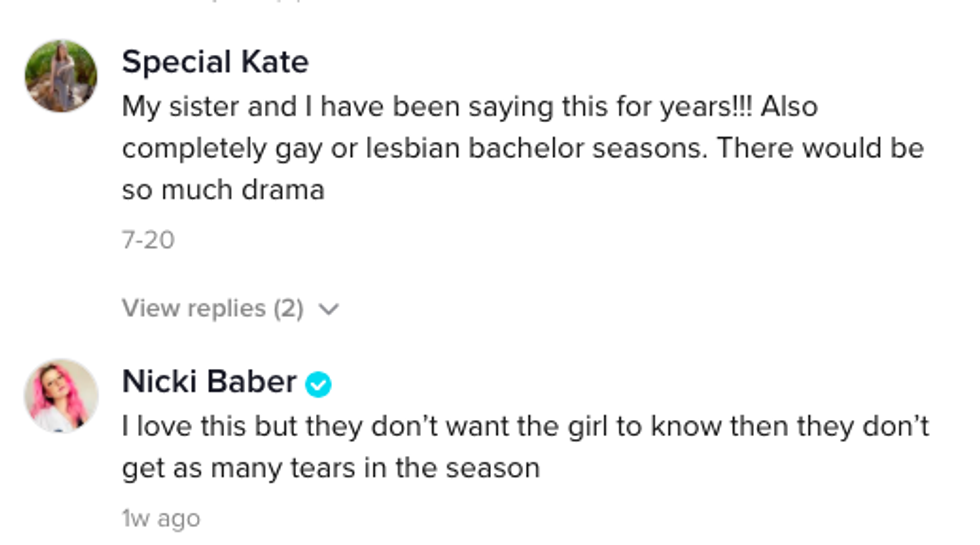The height and width of the screenshot is (545, 980).
Task: Open Nicki Baber's pink-haired avatar
Action: tap(61, 396)
